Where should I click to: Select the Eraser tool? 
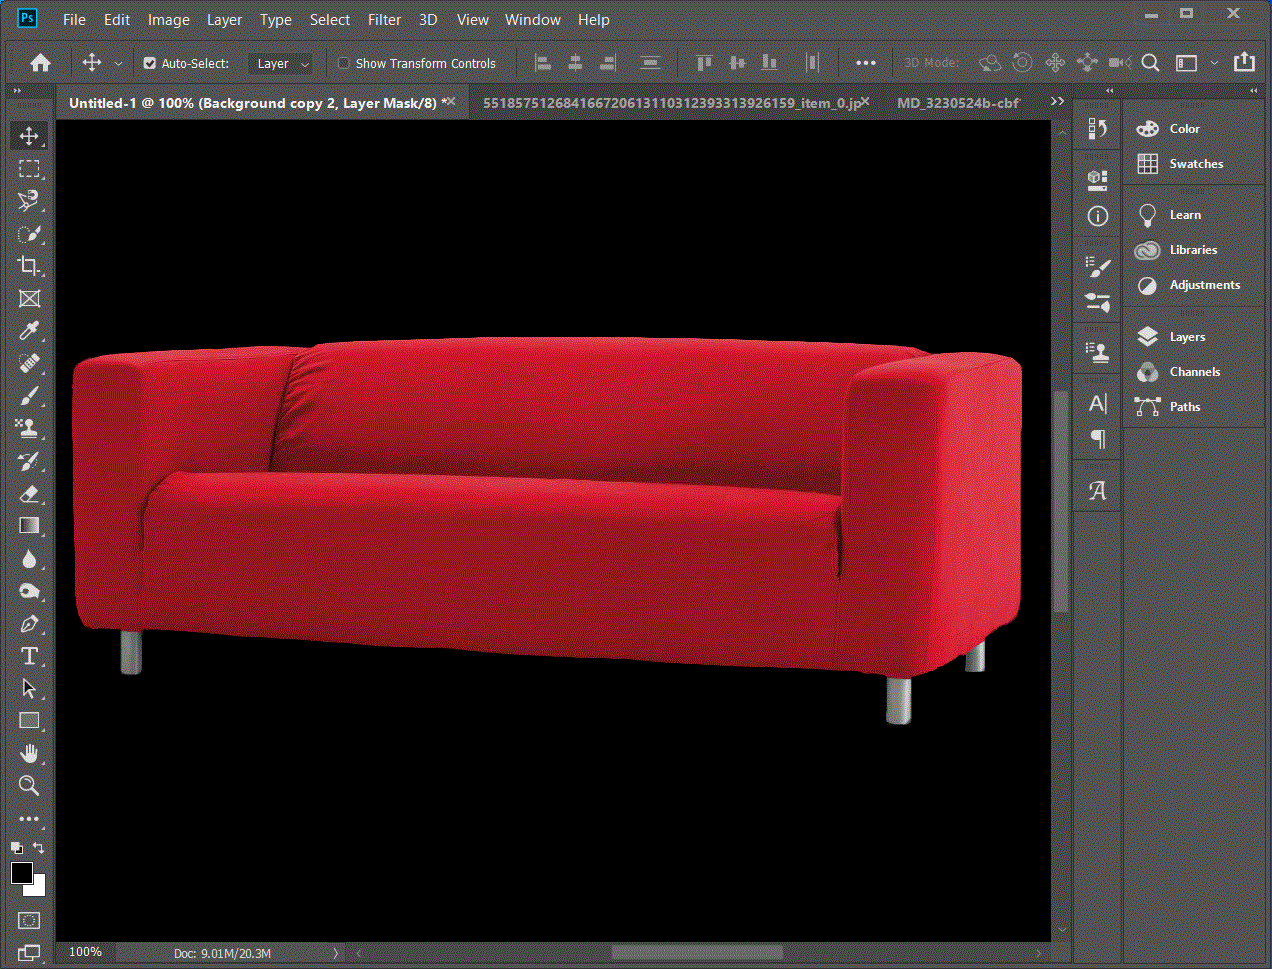coord(29,493)
